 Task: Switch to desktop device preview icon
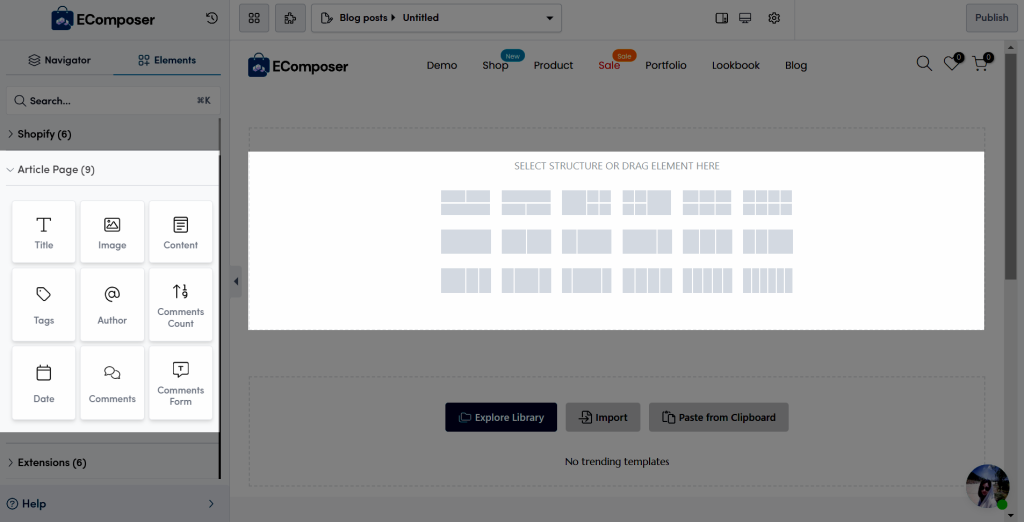[745, 18]
